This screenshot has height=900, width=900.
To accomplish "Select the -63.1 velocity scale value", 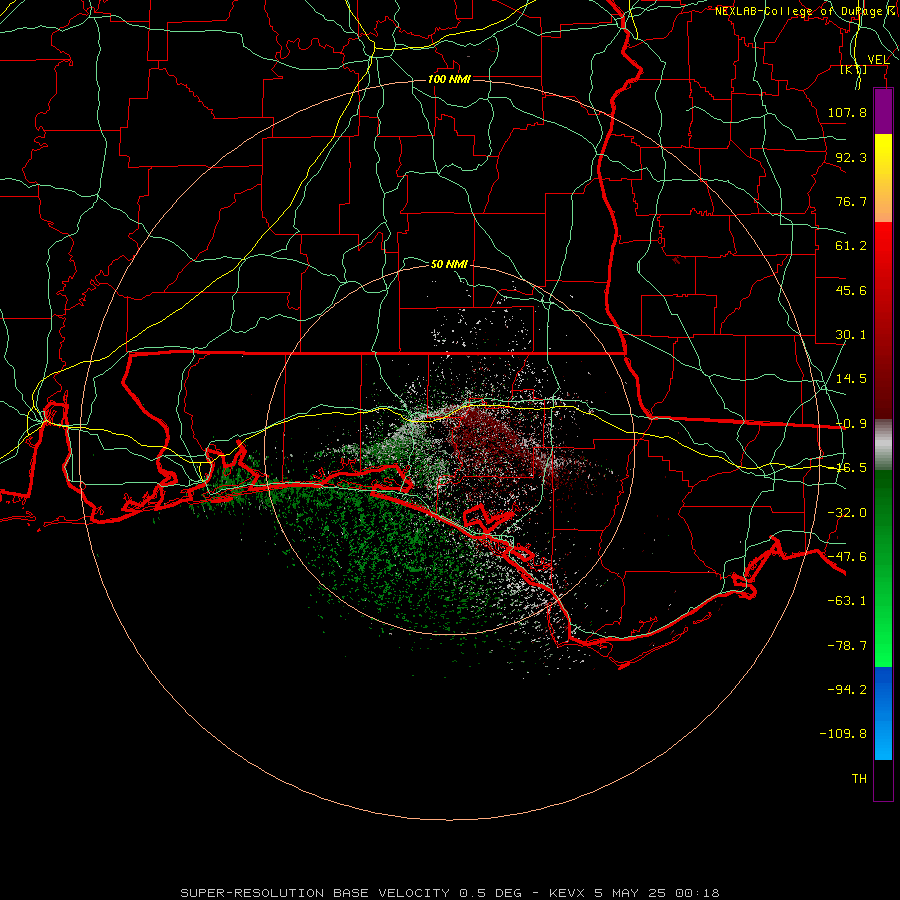I will coord(847,601).
